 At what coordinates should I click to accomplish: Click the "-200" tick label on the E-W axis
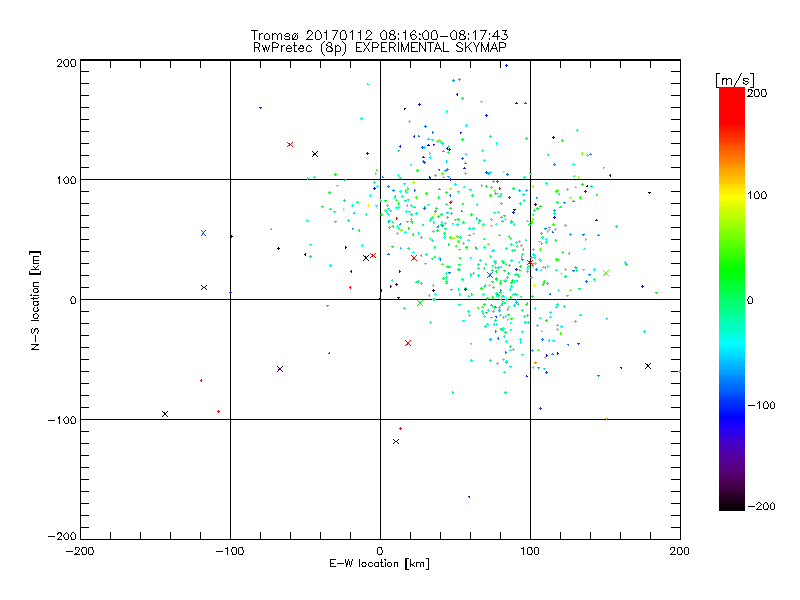(x=80, y=551)
